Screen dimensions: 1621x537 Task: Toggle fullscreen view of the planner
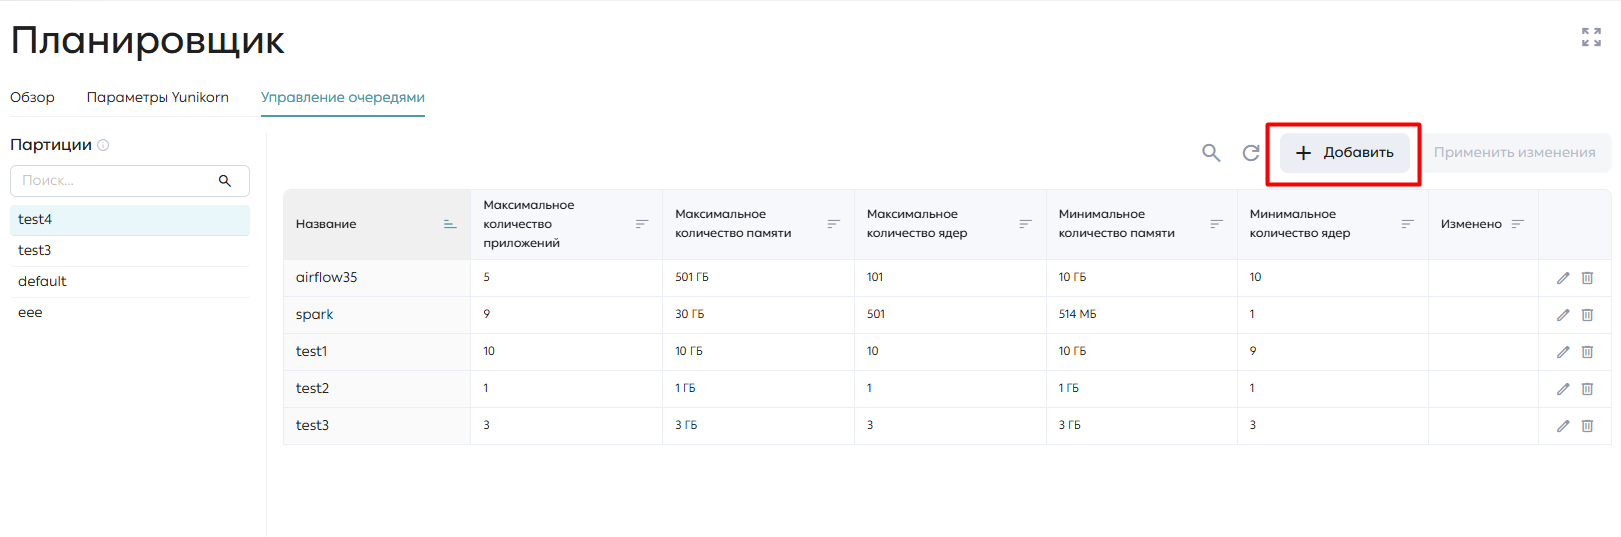tap(1591, 37)
